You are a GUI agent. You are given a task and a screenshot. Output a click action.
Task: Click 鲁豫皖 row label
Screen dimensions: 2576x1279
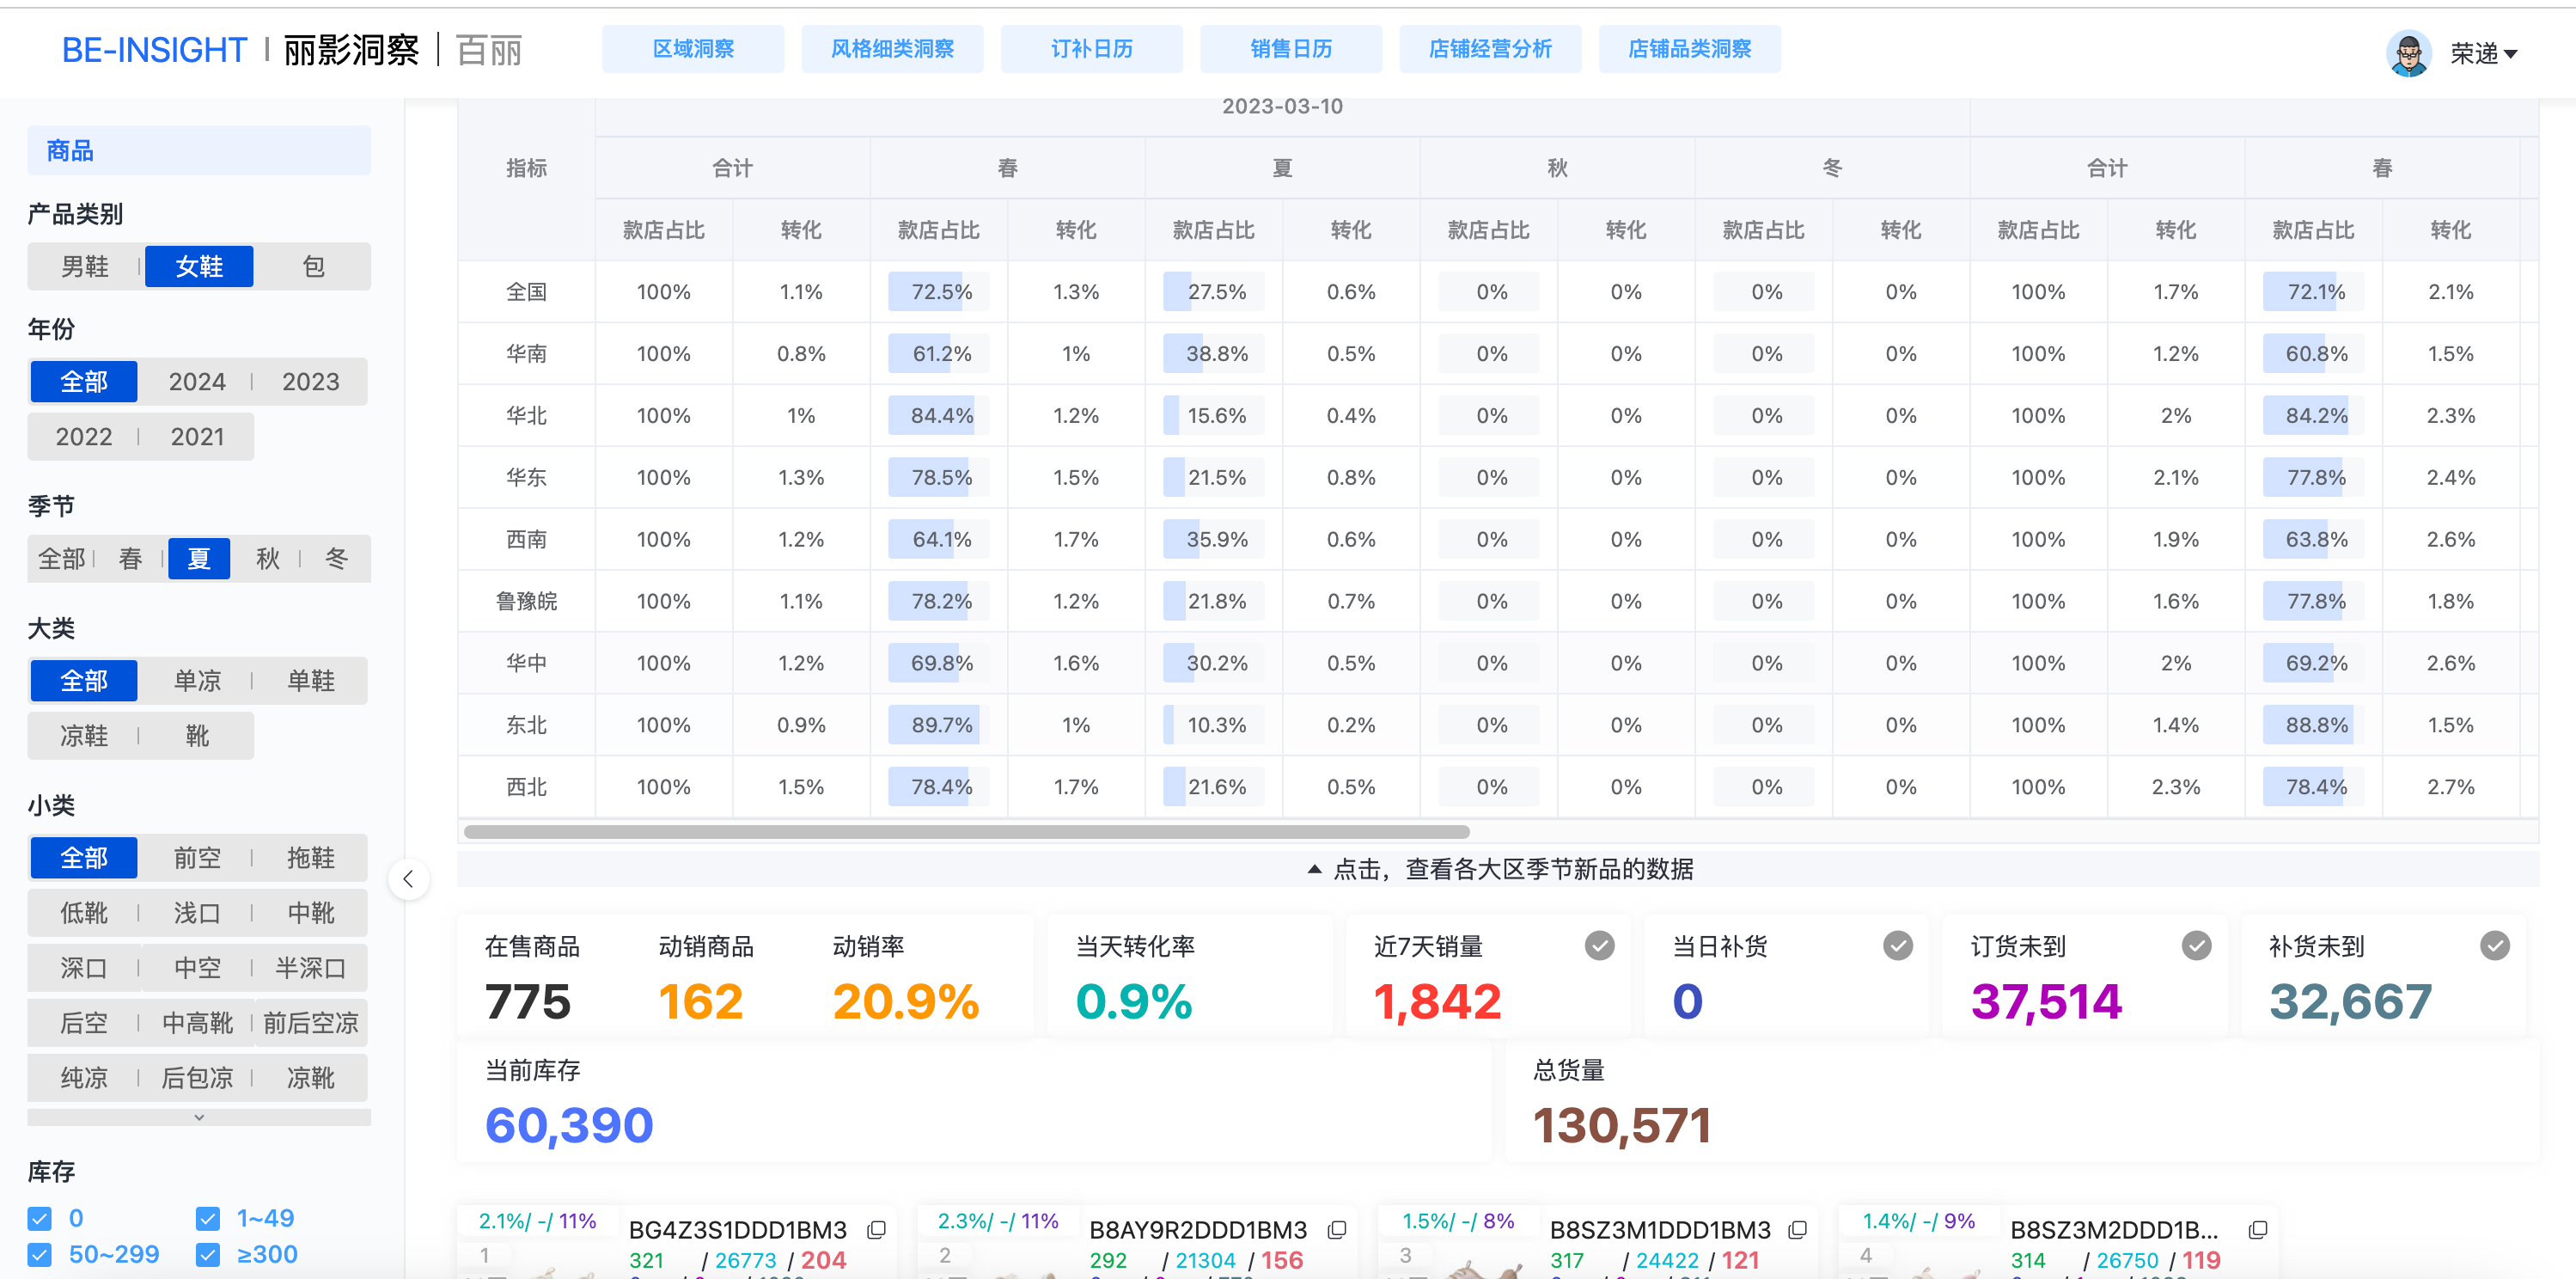(526, 601)
